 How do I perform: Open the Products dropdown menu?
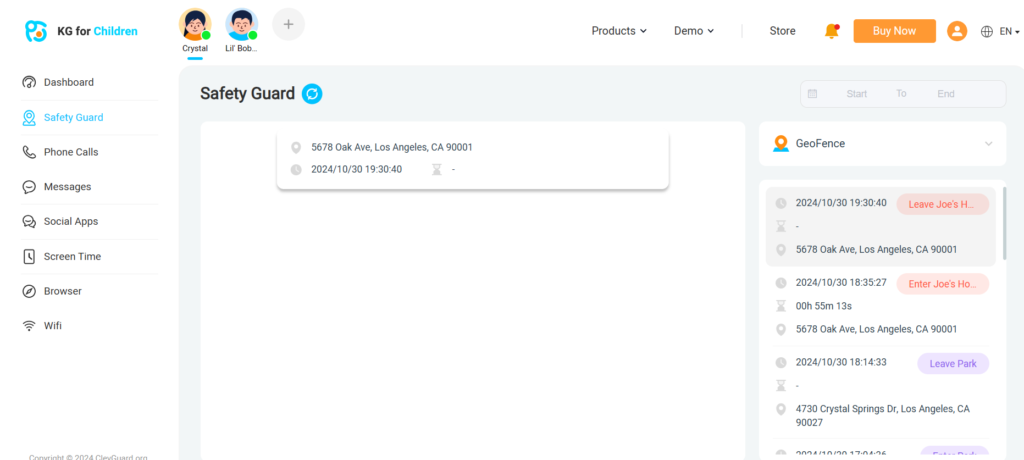click(x=619, y=31)
